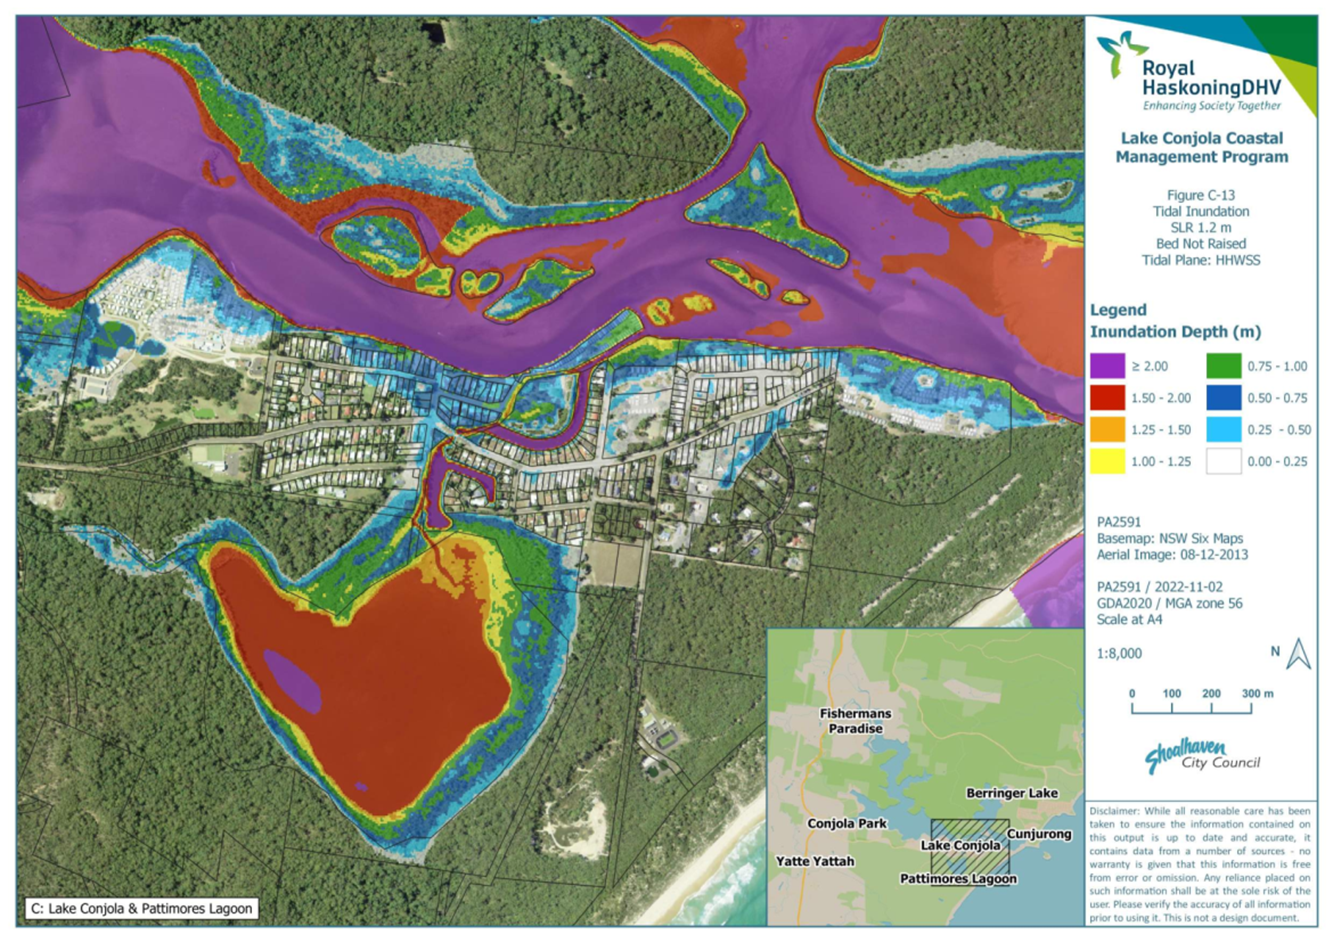Click the Shoalhaven City Council logo
Screen dimensions: 1333x942
tap(1201, 756)
